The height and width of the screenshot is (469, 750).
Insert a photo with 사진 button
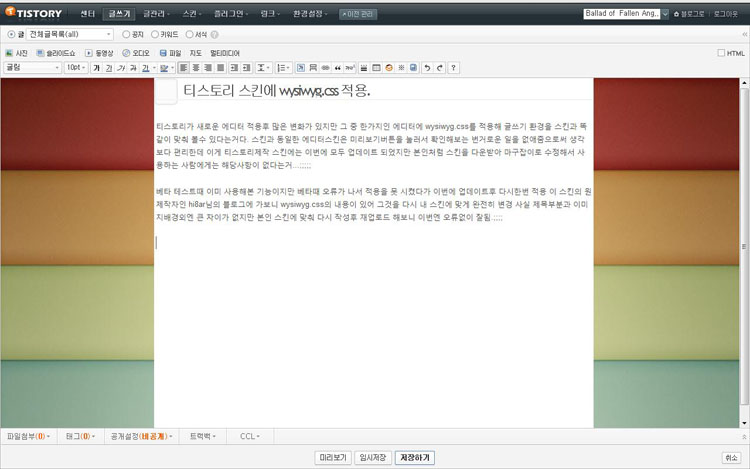[16, 53]
